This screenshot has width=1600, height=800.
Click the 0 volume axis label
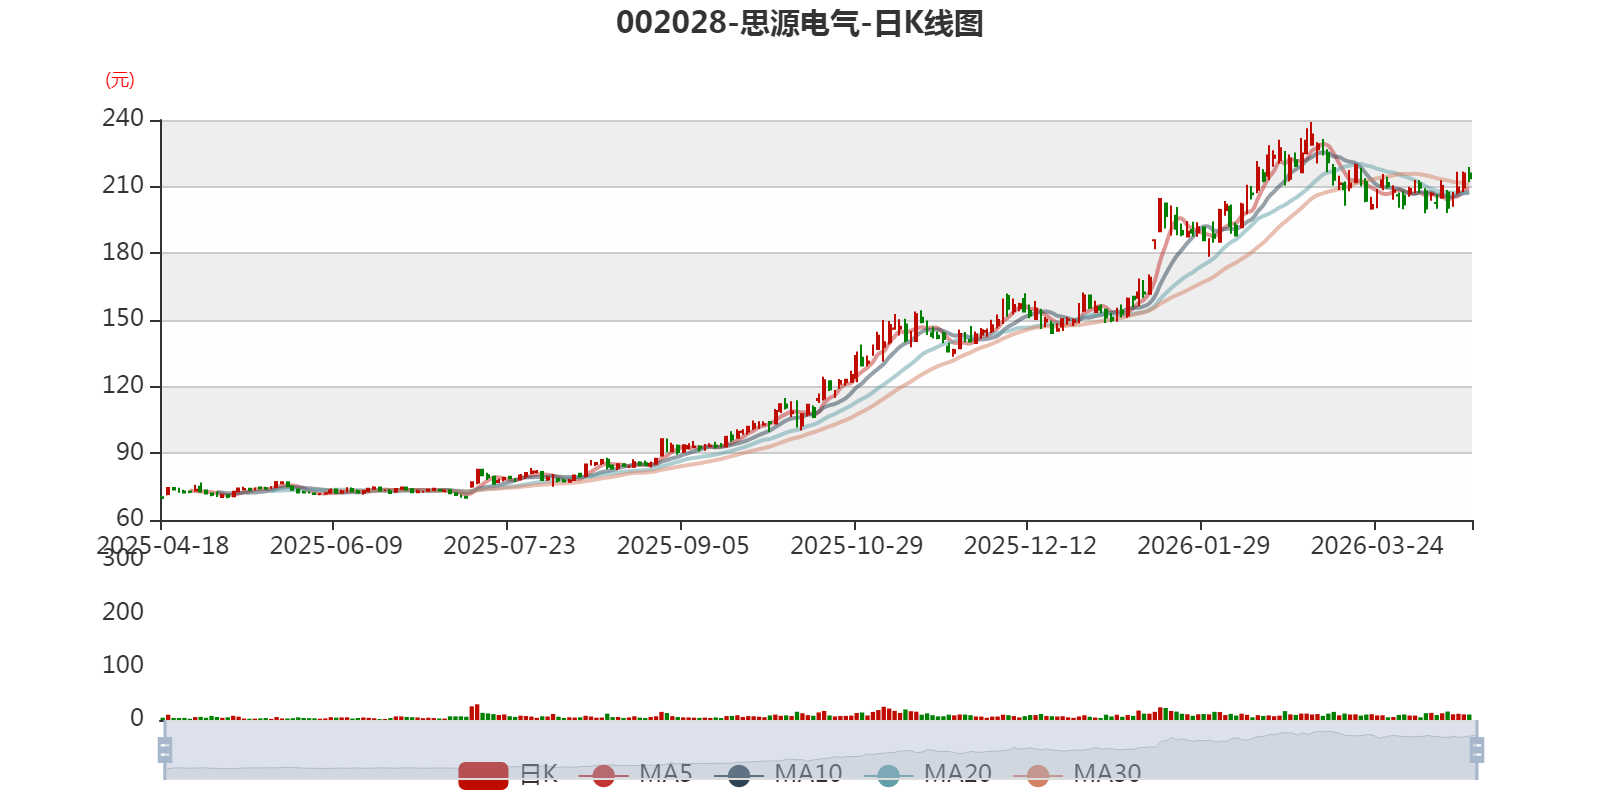point(137,718)
